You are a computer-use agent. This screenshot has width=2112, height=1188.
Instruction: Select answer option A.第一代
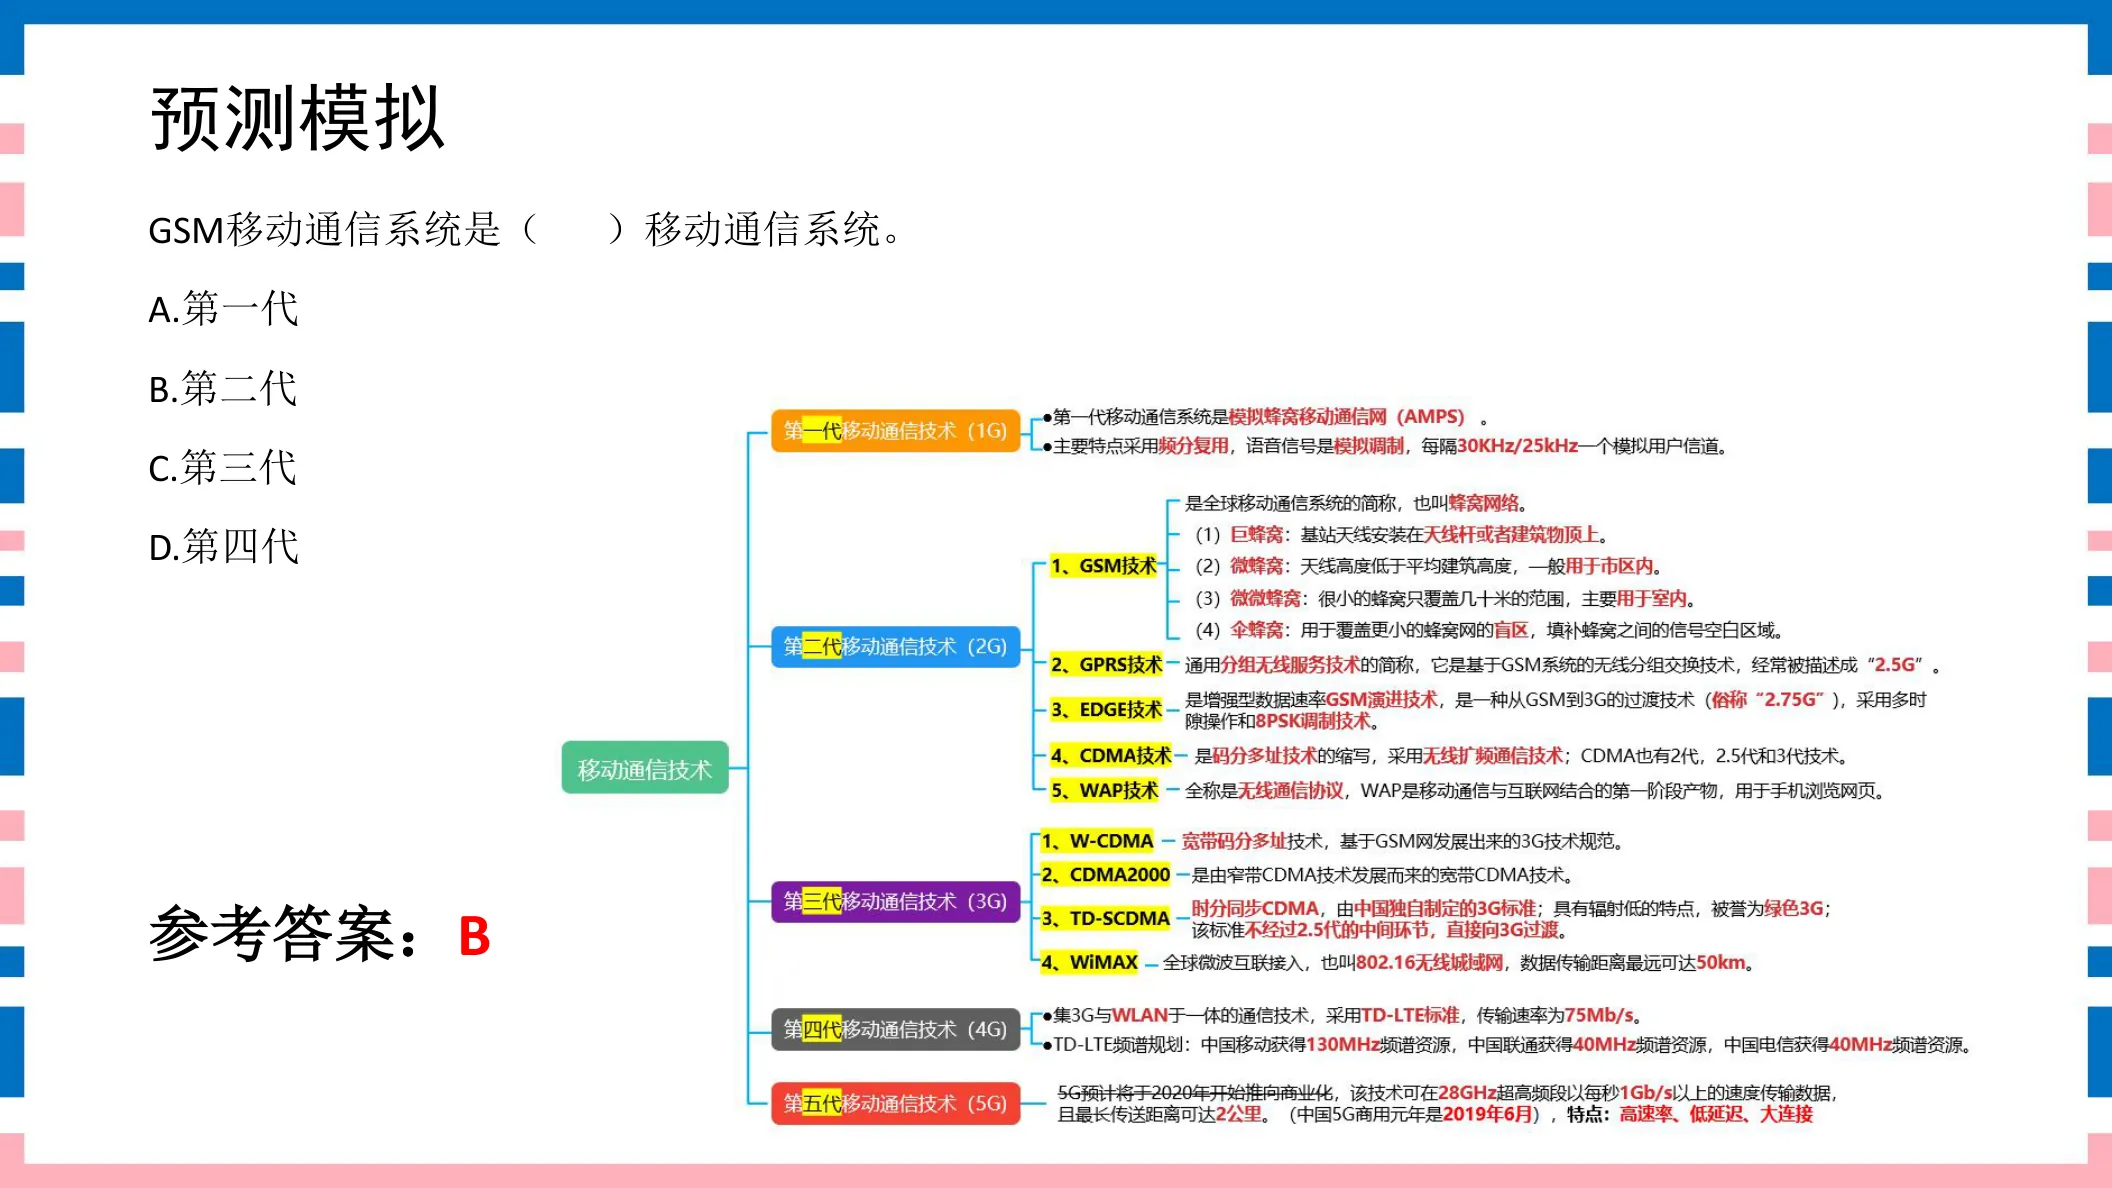[223, 309]
